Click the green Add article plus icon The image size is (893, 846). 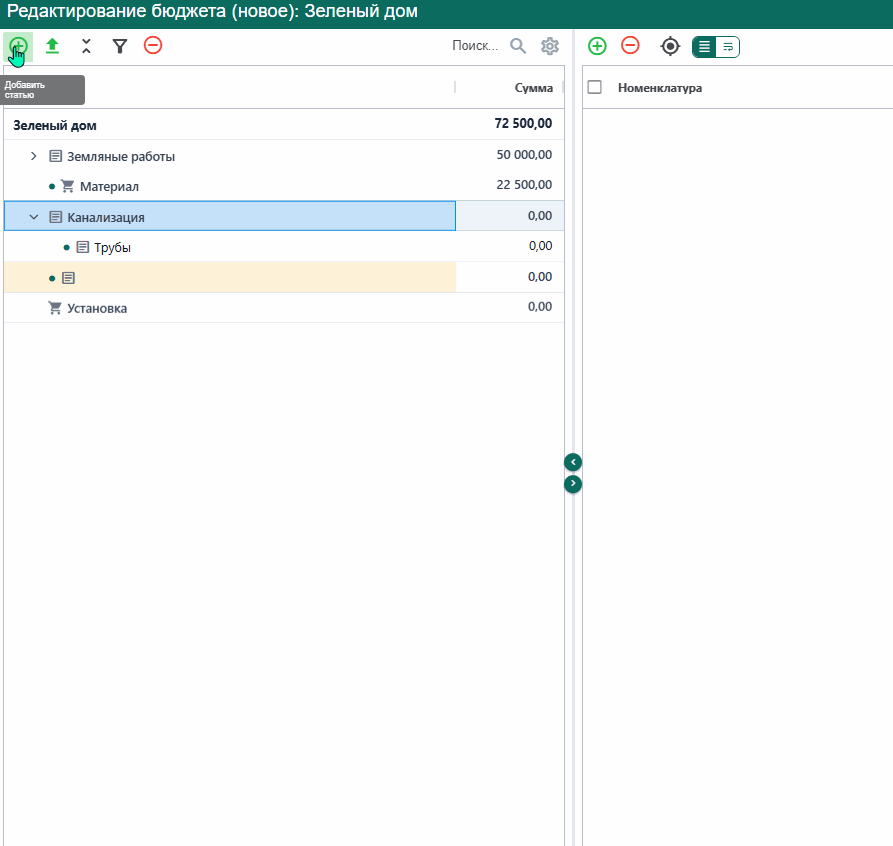pyautogui.click(x=18, y=46)
